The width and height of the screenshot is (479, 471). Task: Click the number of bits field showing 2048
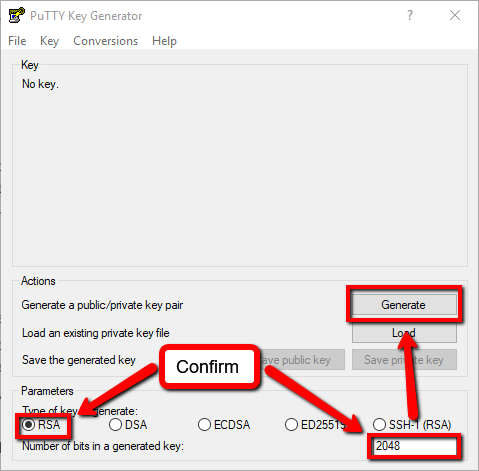point(415,446)
